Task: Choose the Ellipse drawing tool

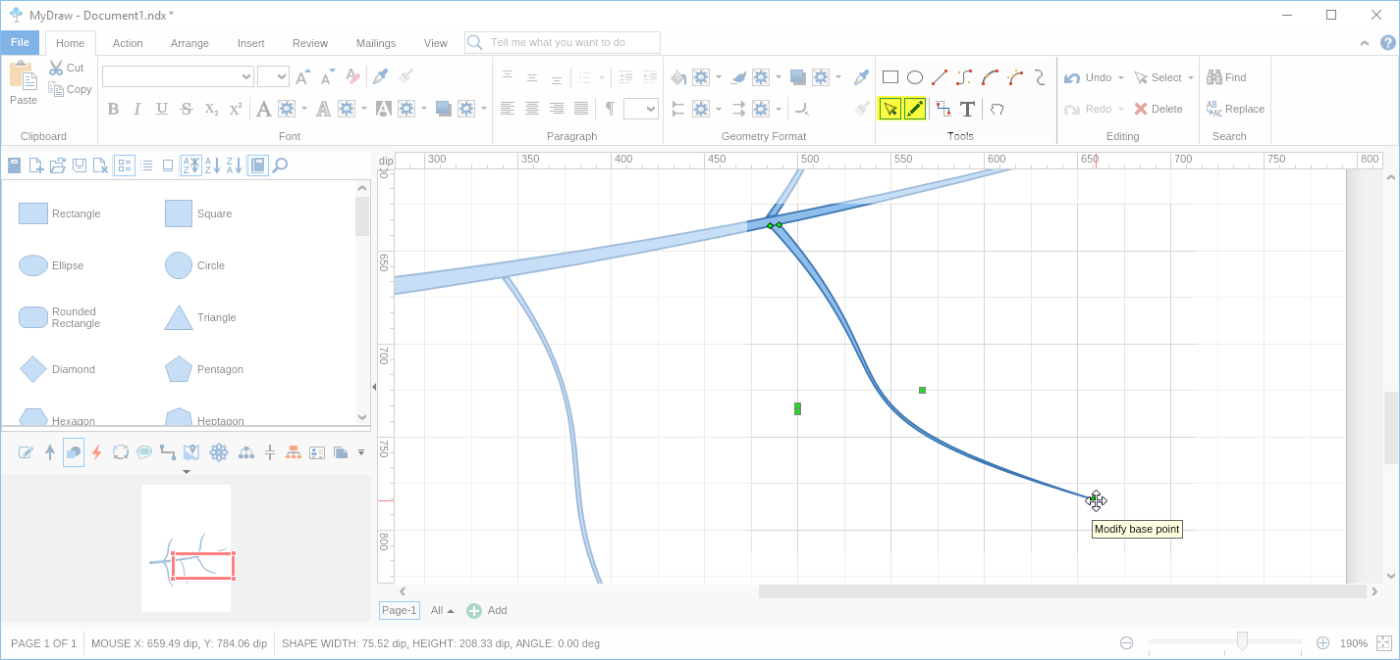Action: 915,76
